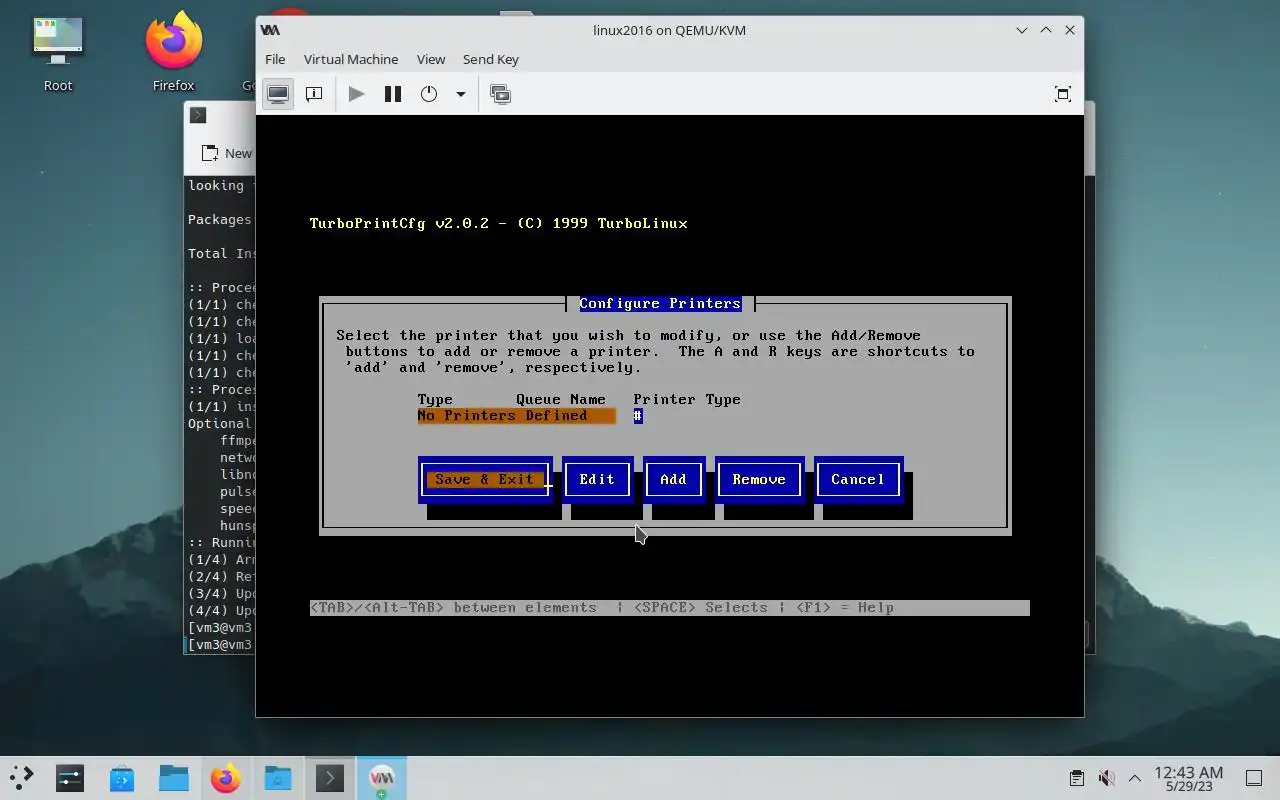
Task: Click New tab button in Konsole window
Action: pos(226,153)
